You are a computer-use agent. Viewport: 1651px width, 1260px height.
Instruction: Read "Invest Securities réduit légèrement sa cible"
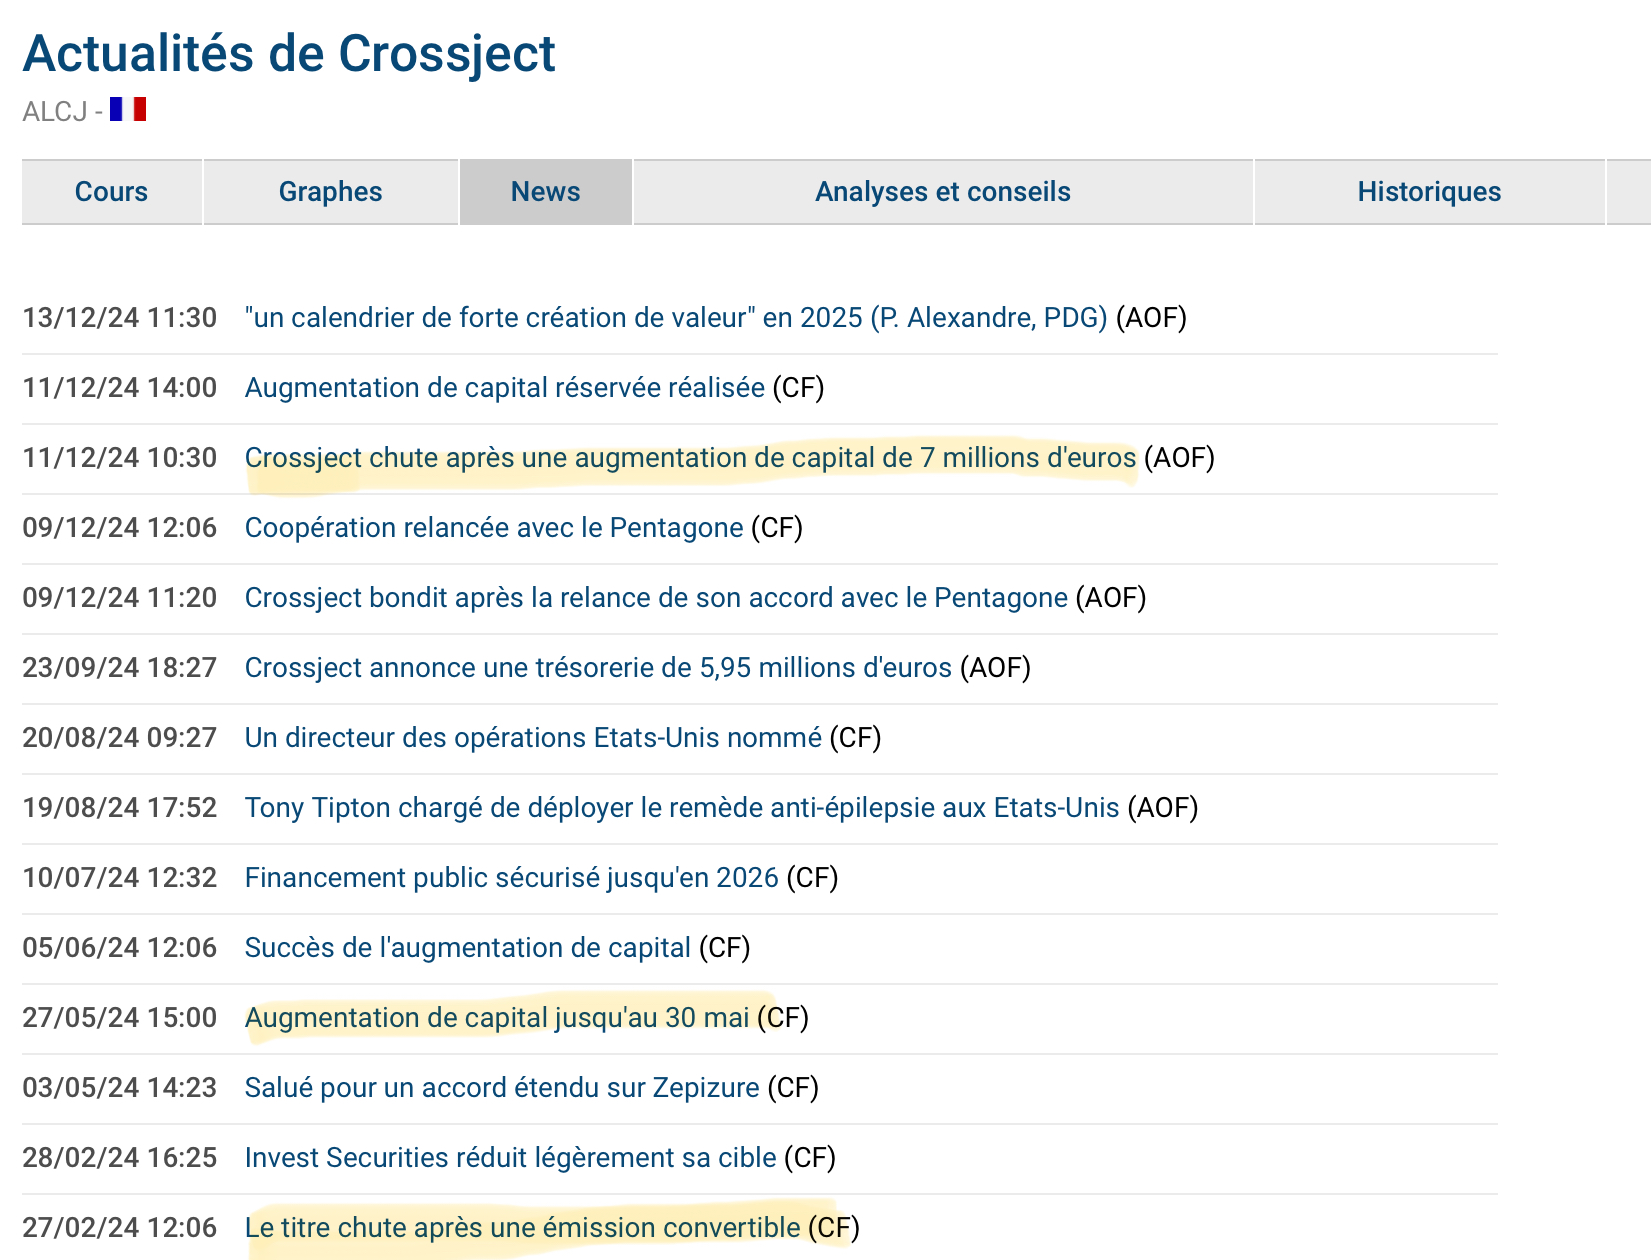tap(511, 1158)
